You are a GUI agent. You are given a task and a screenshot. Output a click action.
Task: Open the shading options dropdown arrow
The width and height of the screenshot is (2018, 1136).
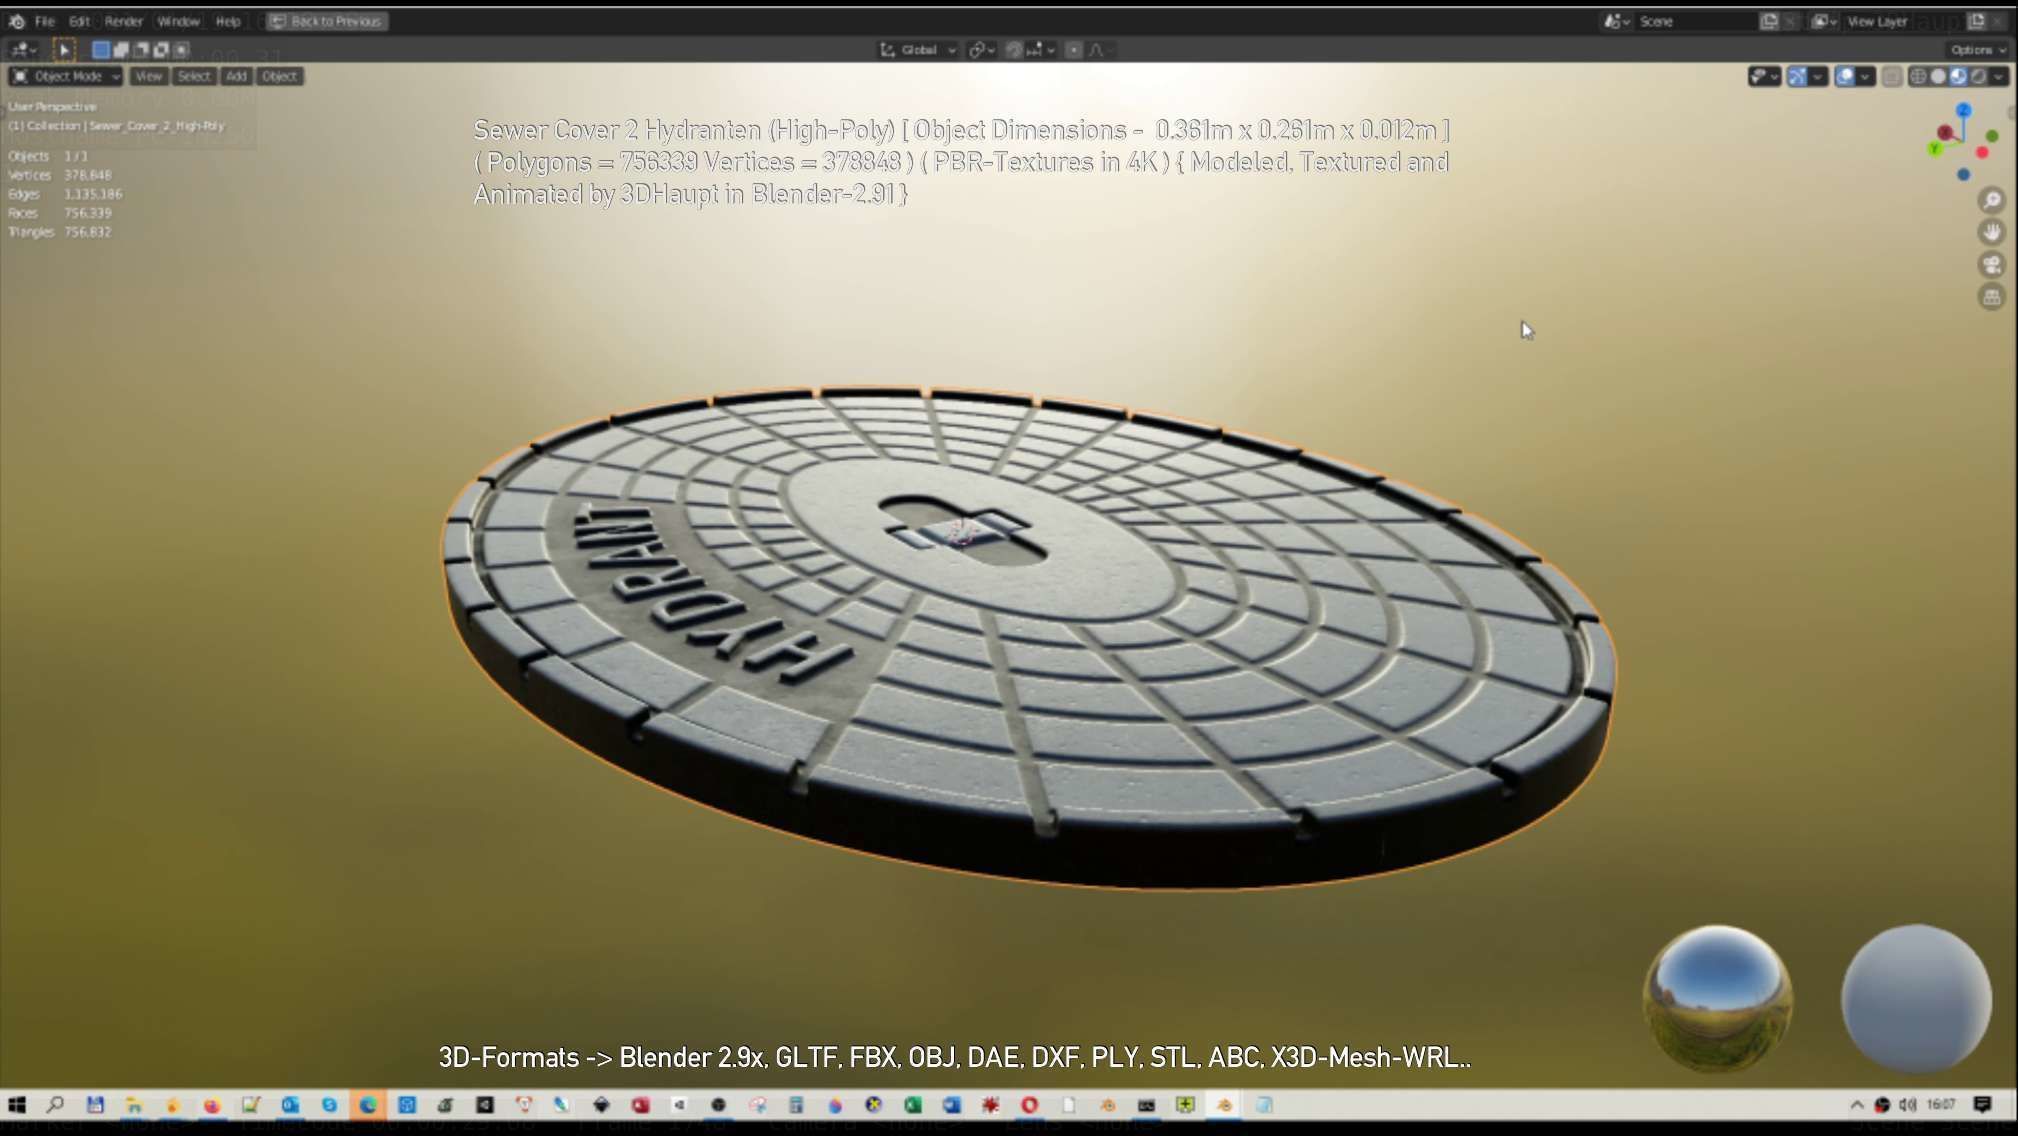click(1999, 76)
